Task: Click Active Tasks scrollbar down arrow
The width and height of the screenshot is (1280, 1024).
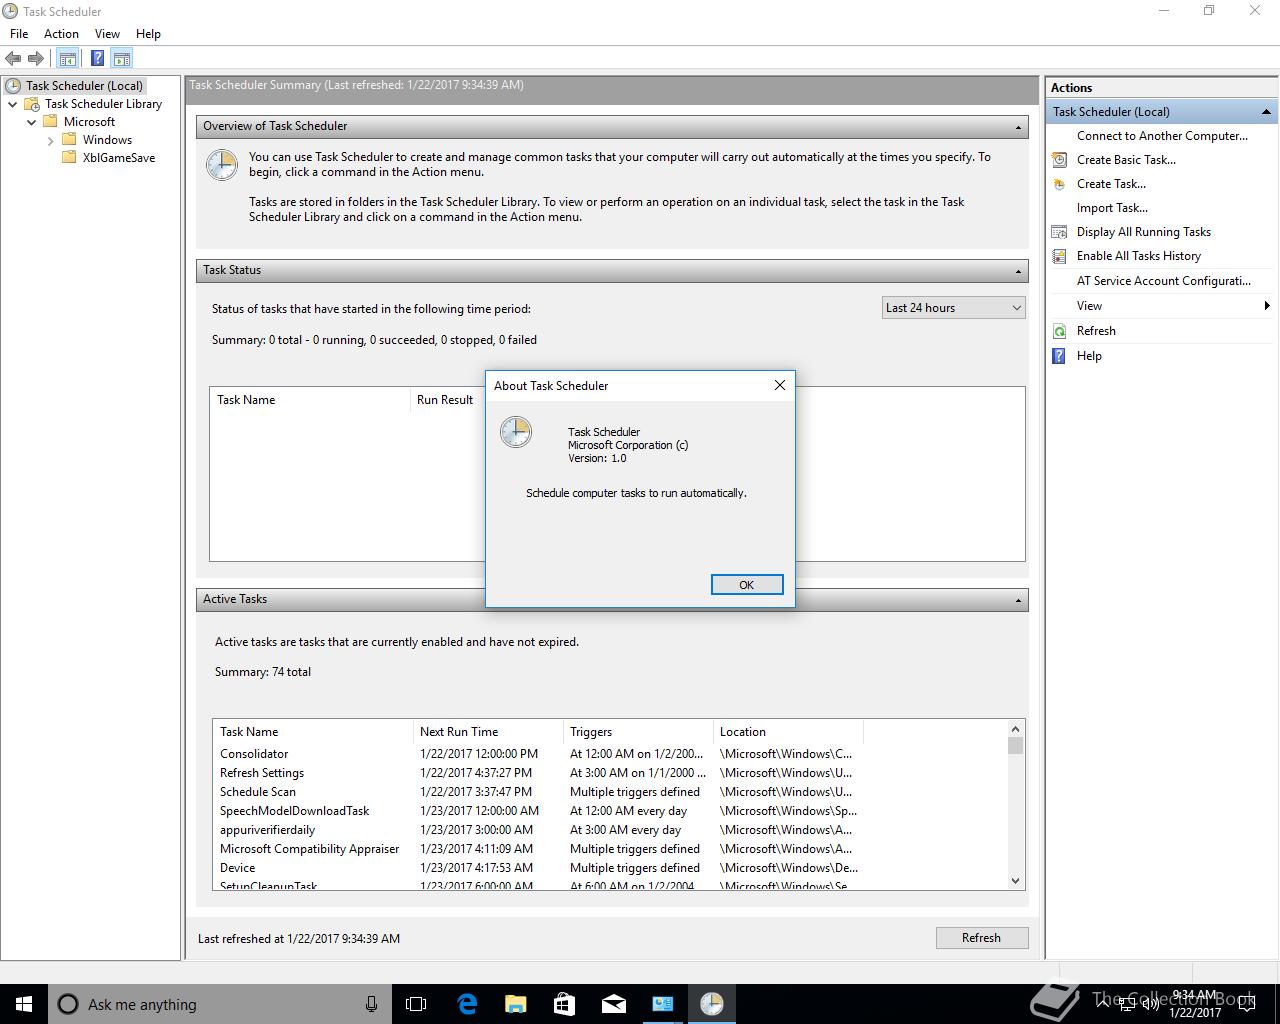Action: (x=1015, y=881)
